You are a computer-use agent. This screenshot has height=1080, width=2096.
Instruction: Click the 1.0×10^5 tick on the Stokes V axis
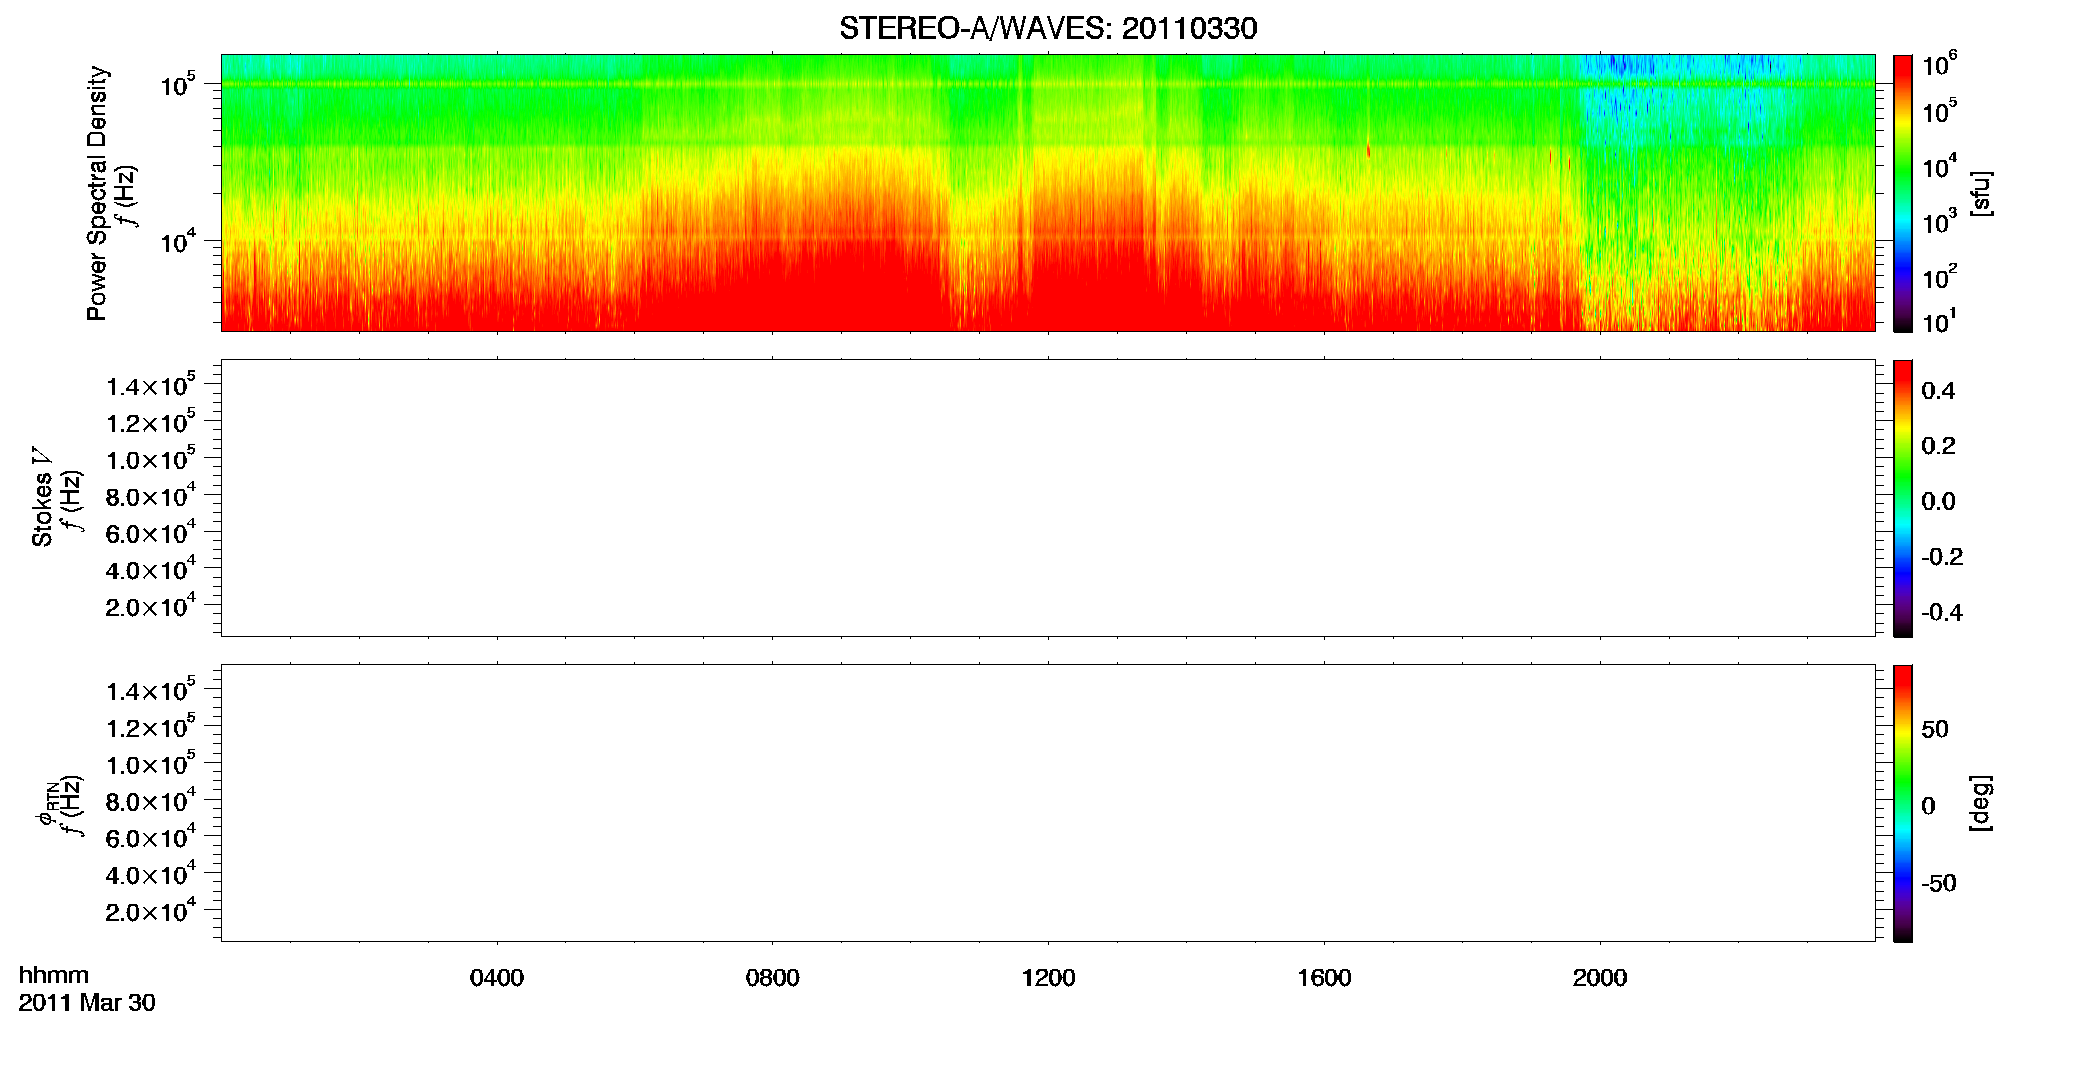point(150,458)
